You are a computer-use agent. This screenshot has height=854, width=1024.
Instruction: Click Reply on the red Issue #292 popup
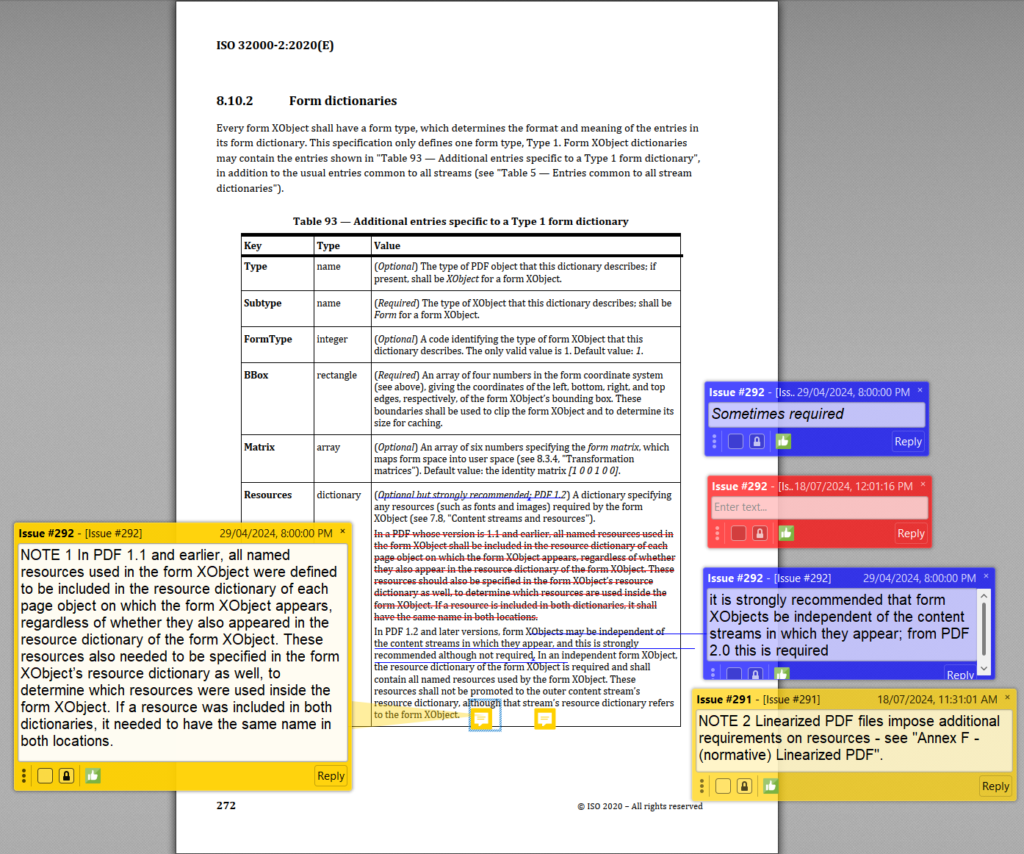pyautogui.click(x=910, y=533)
